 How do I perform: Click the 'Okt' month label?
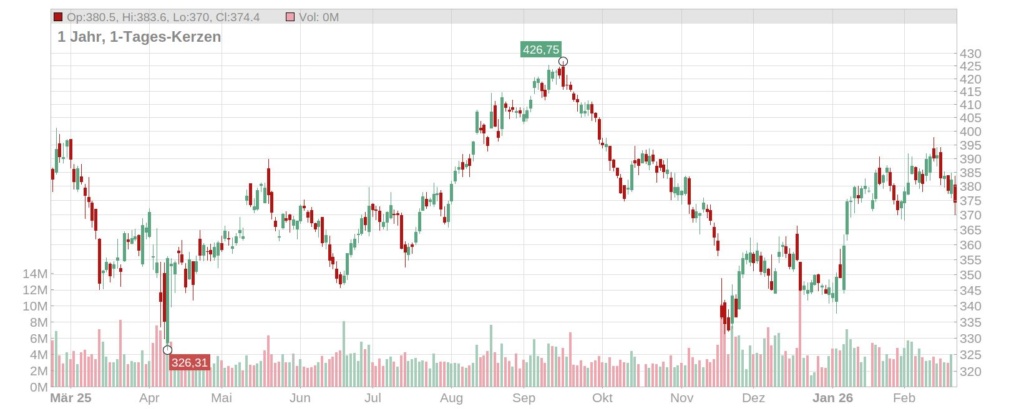[602, 398]
